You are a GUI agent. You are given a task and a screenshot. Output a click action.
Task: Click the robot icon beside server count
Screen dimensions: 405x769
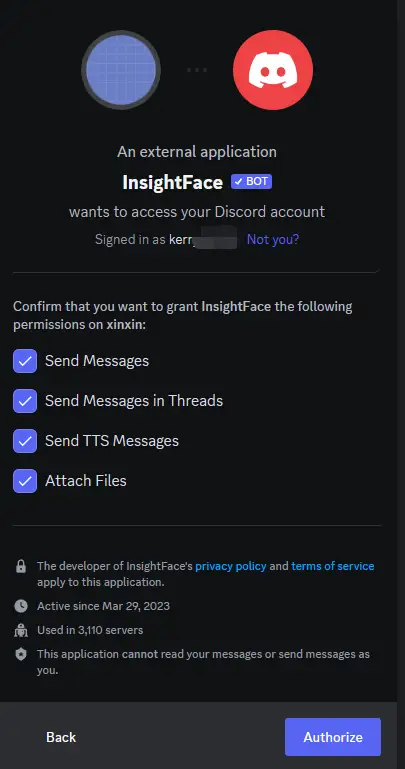[x=21, y=630]
